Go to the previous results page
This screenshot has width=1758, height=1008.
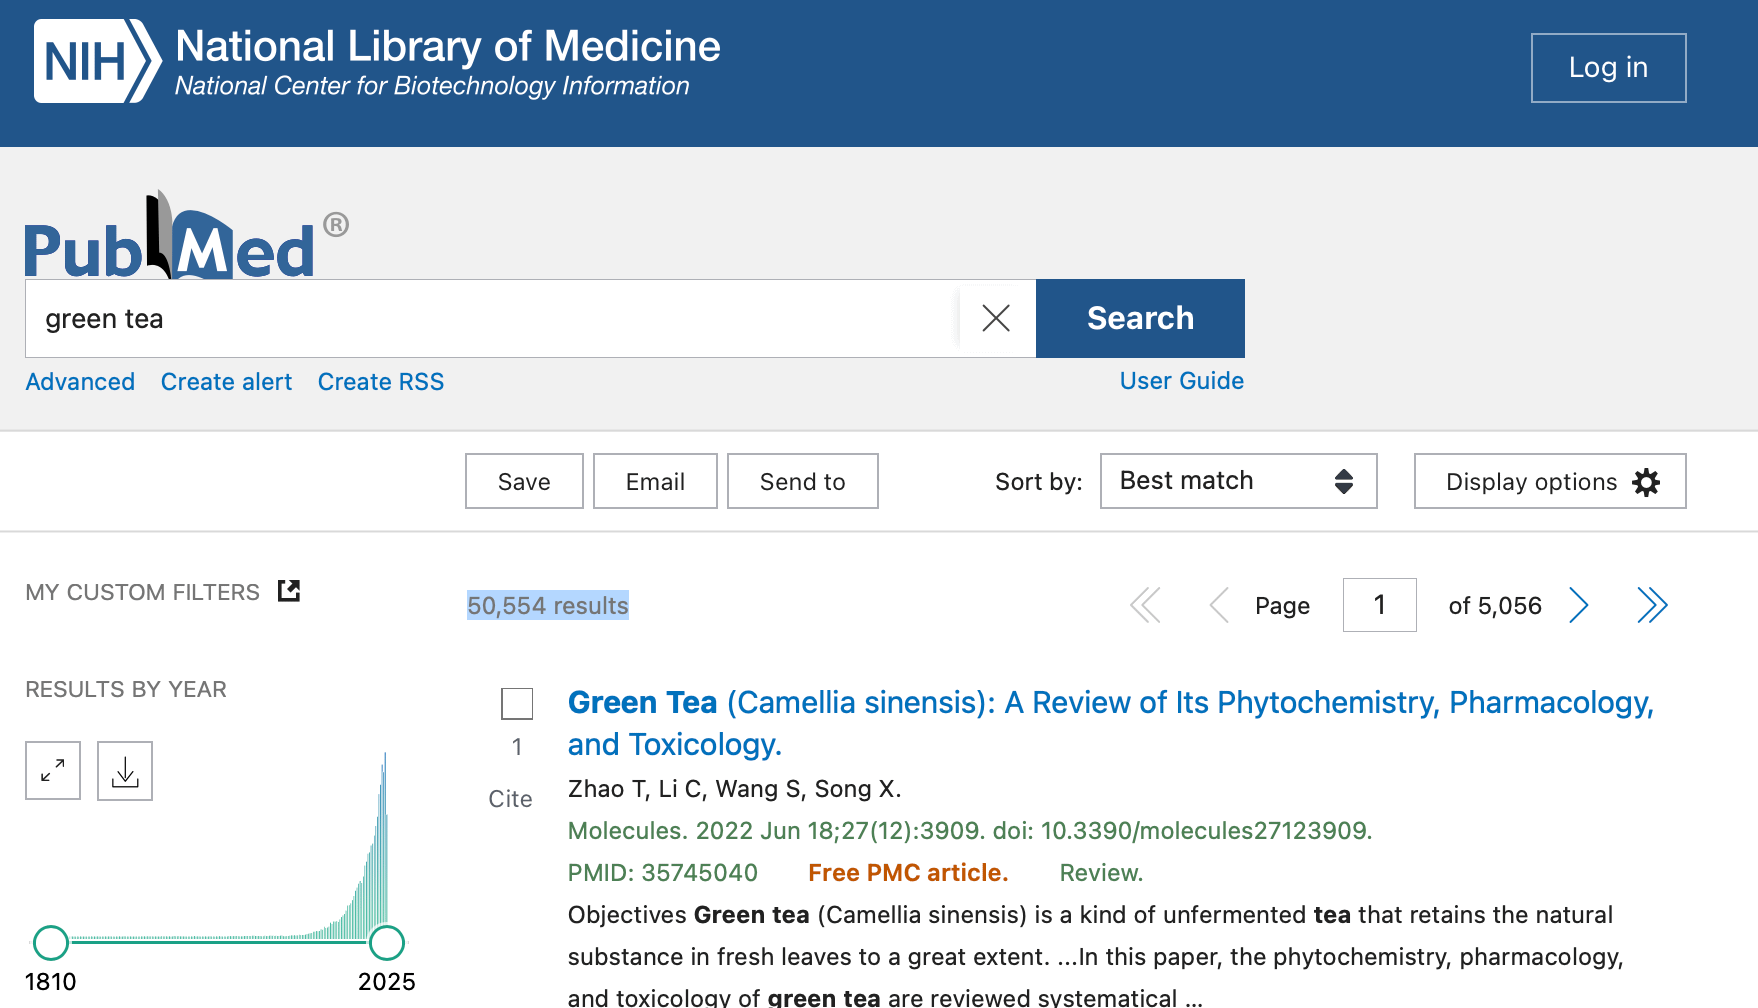(1218, 605)
